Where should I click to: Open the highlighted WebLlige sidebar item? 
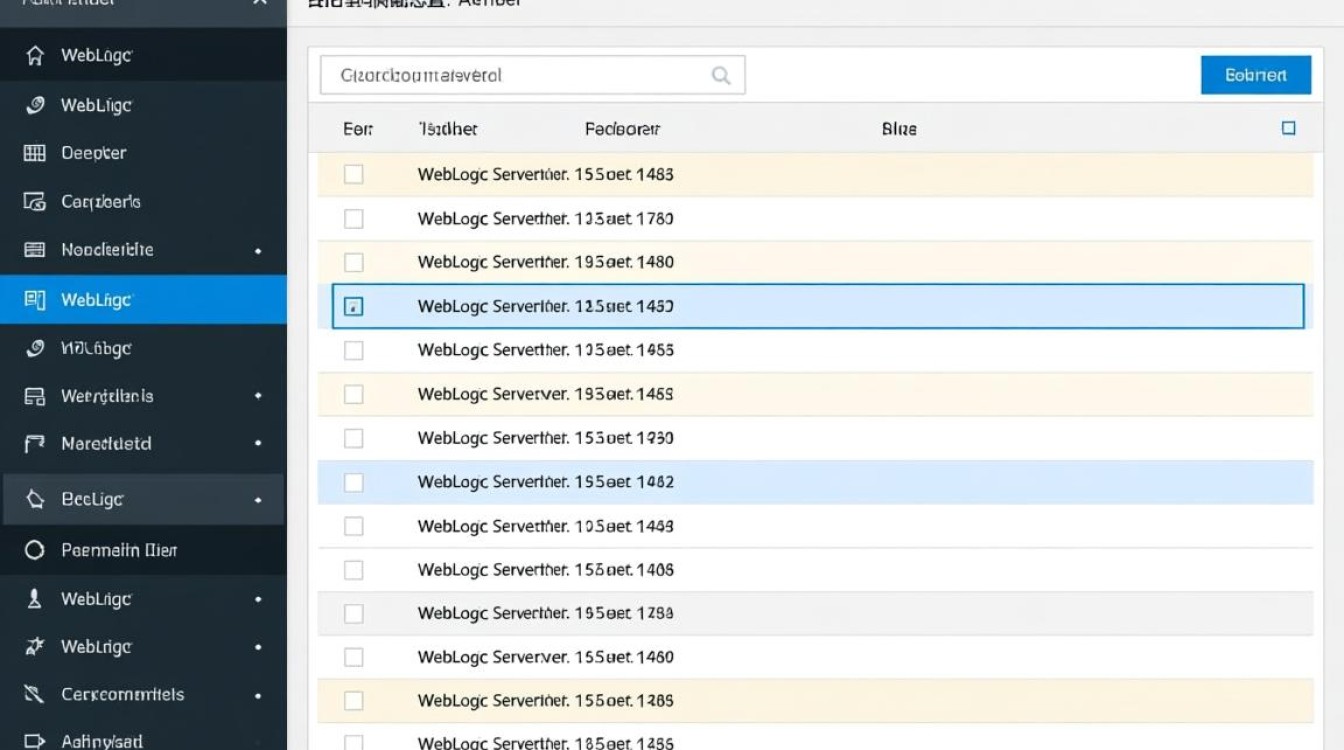[97, 300]
